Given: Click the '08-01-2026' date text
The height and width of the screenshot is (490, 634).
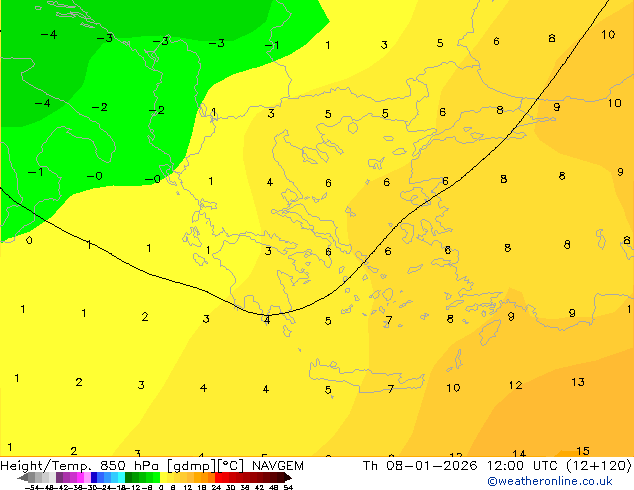Looking at the screenshot, I should pyautogui.click(x=431, y=466).
